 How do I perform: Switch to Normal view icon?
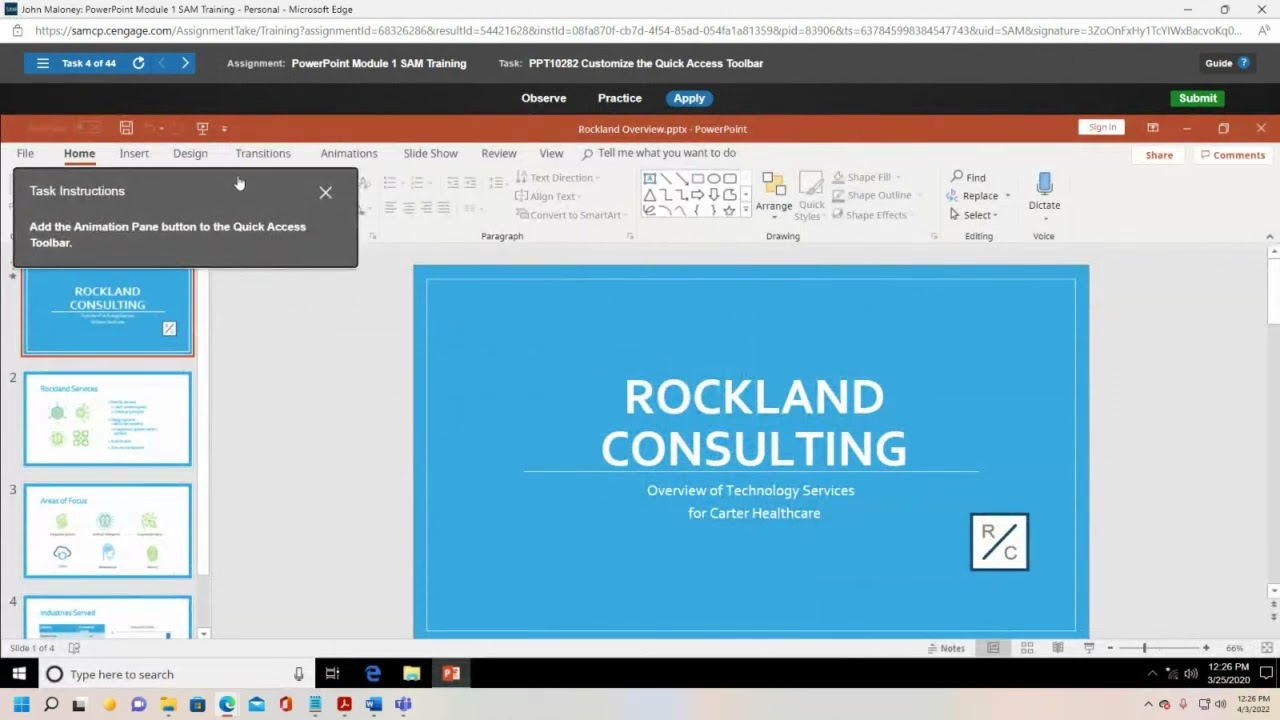(993, 648)
